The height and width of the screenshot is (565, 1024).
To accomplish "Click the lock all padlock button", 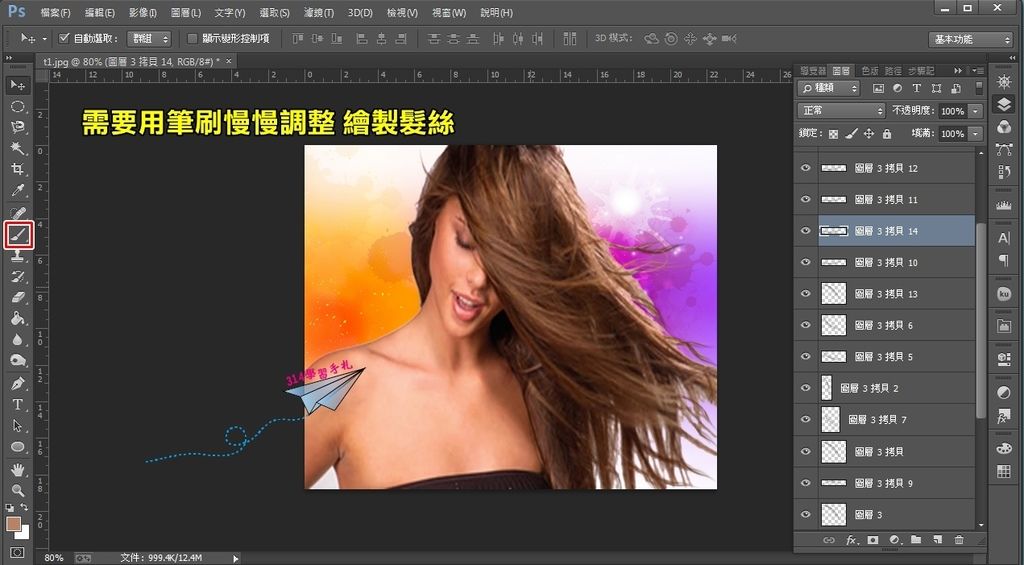I will (887, 134).
